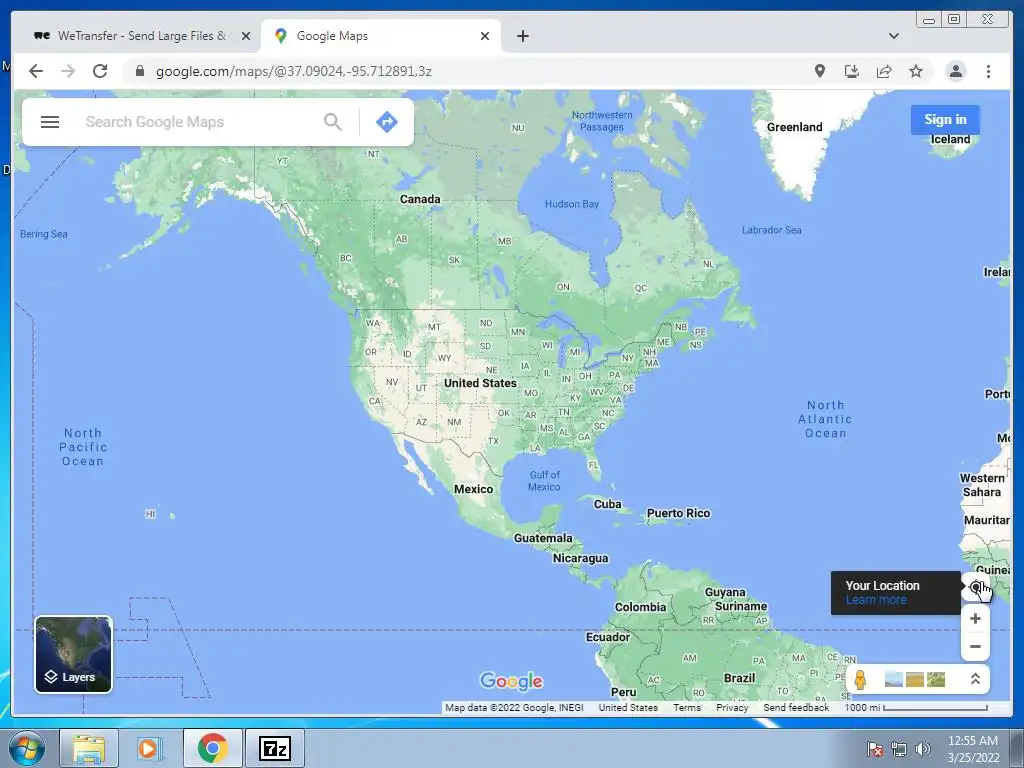Open the Google Maps hamburger menu
The height and width of the screenshot is (768, 1024).
point(50,122)
